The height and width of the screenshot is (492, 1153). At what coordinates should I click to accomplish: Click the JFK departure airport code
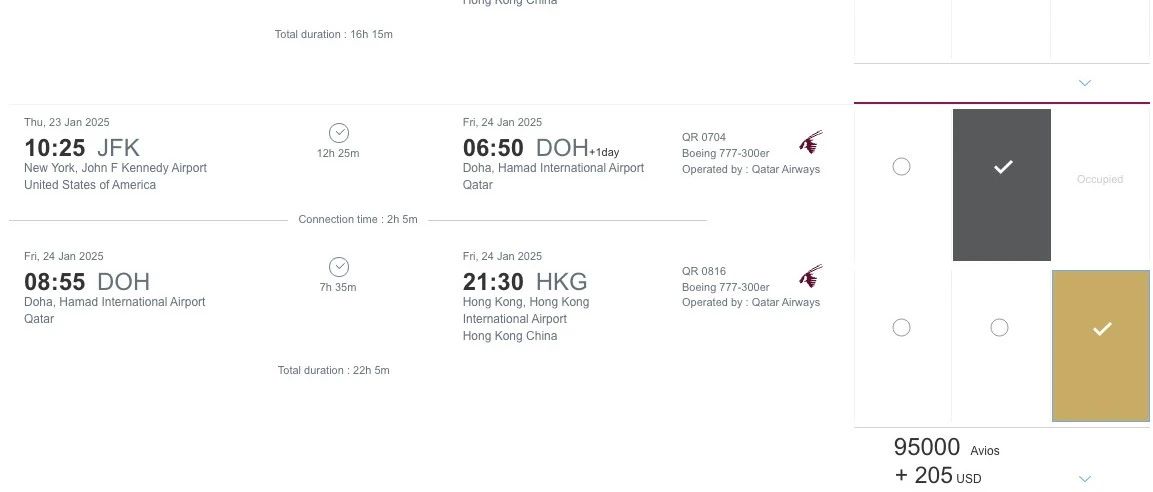click(x=118, y=148)
